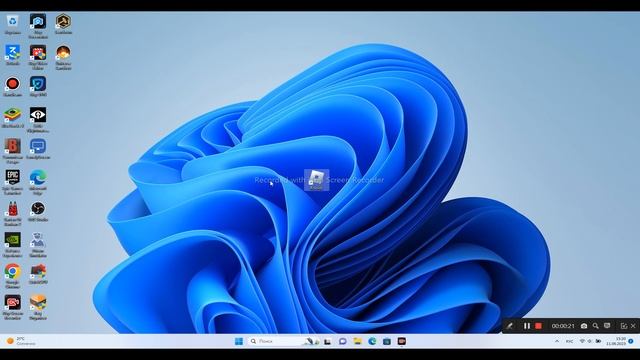Open the Chat app on the taskbar

tap(342, 341)
